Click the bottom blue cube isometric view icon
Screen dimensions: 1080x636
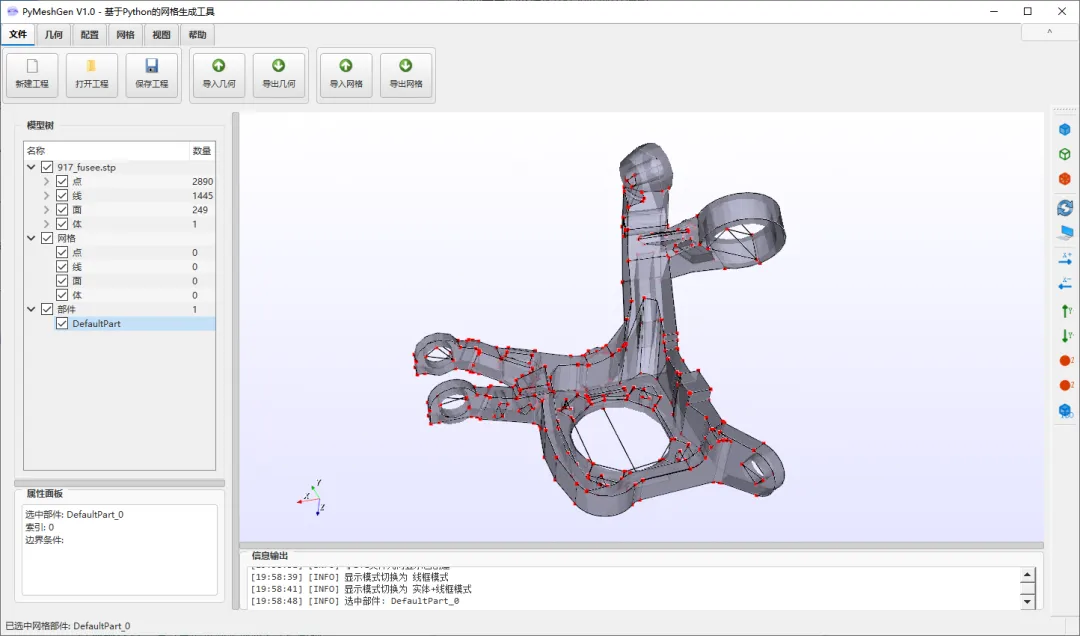(1065, 411)
